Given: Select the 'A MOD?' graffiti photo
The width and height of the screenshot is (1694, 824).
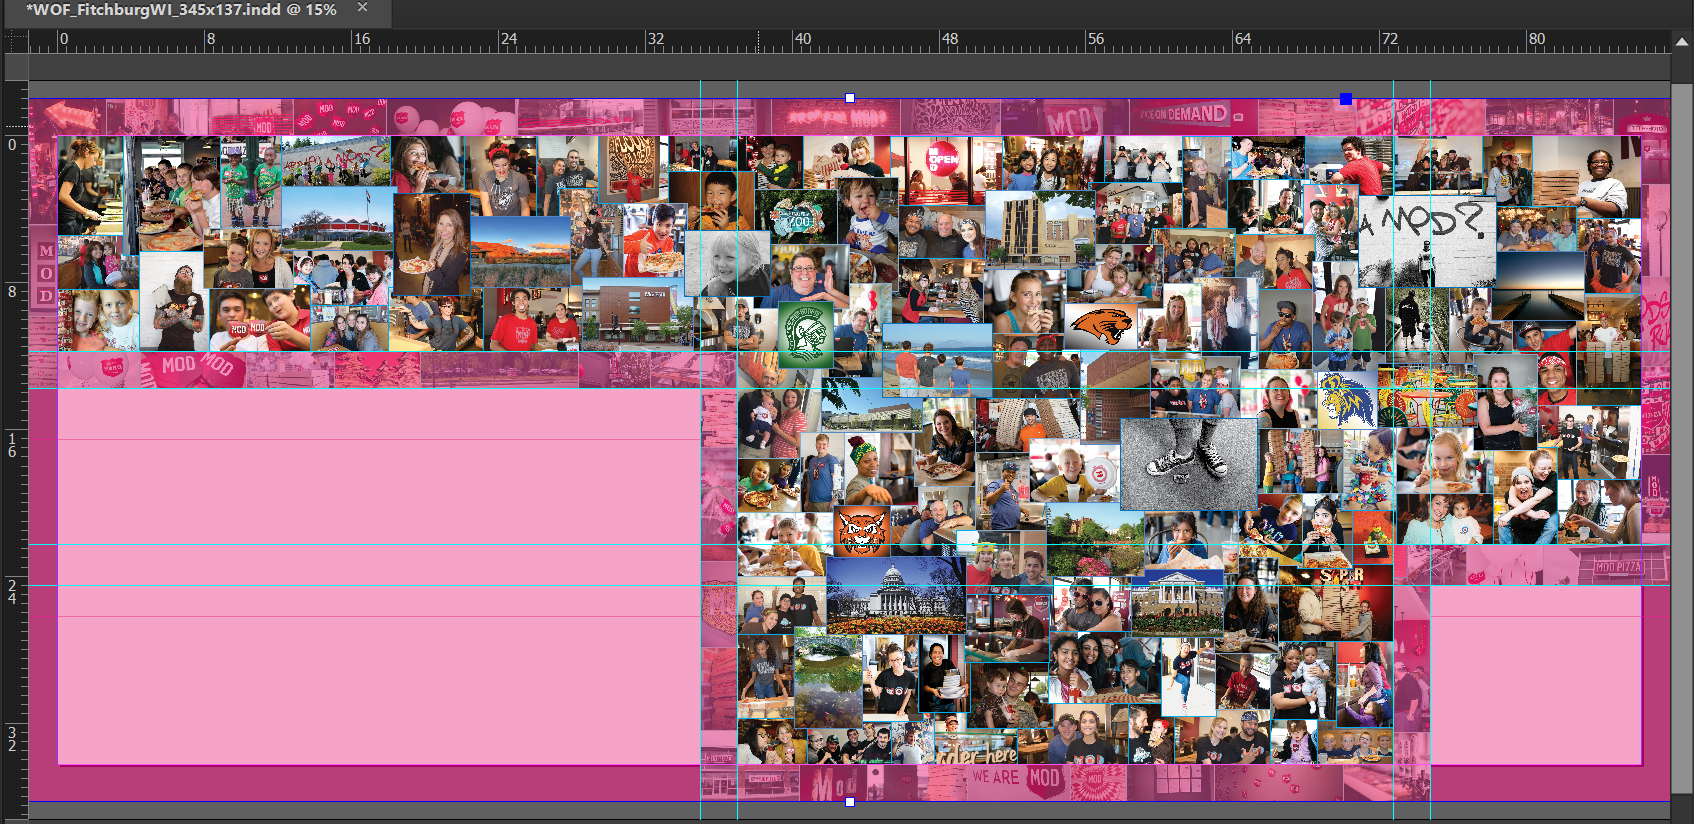Looking at the screenshot, I should point(1427,241).
